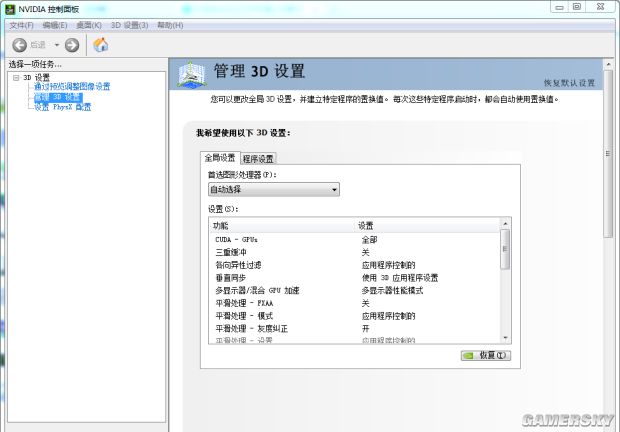Select CUDA - GPUs row
The height and width of the screenshot is (432, 620).
[355, 240]
